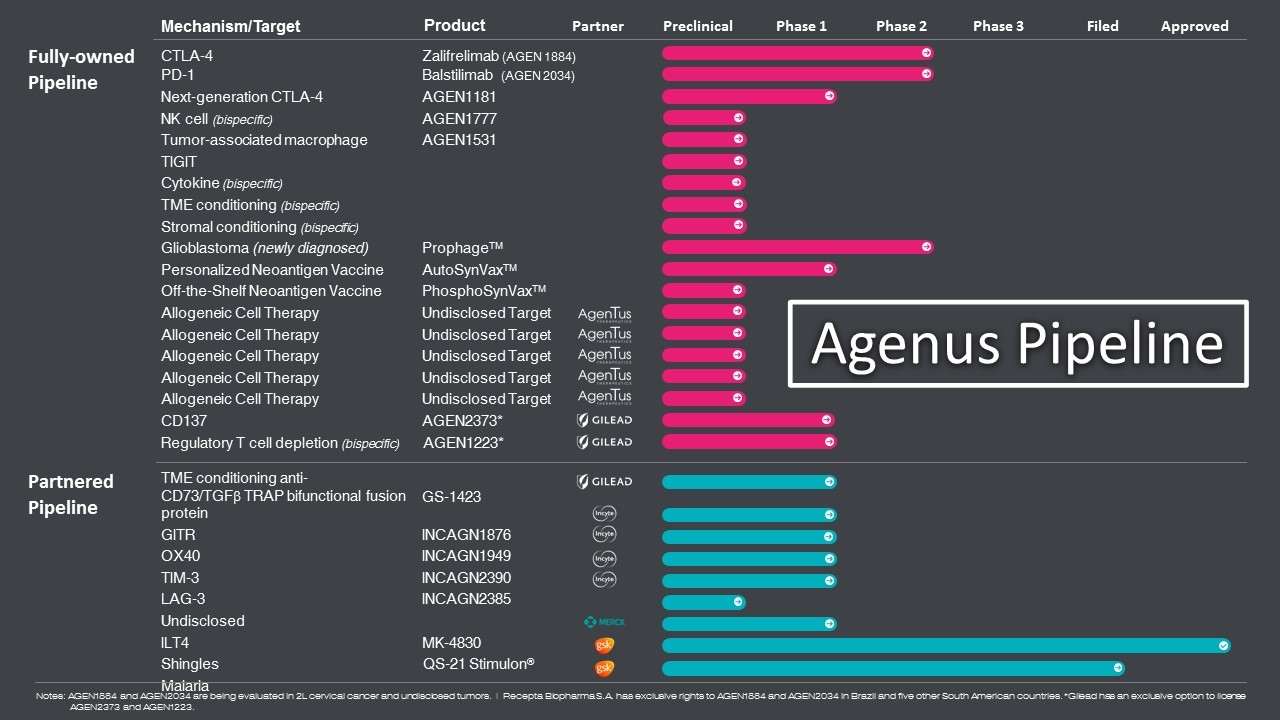Click the Product column header
Screen dimensions: 1280x720
pos(455,26)
